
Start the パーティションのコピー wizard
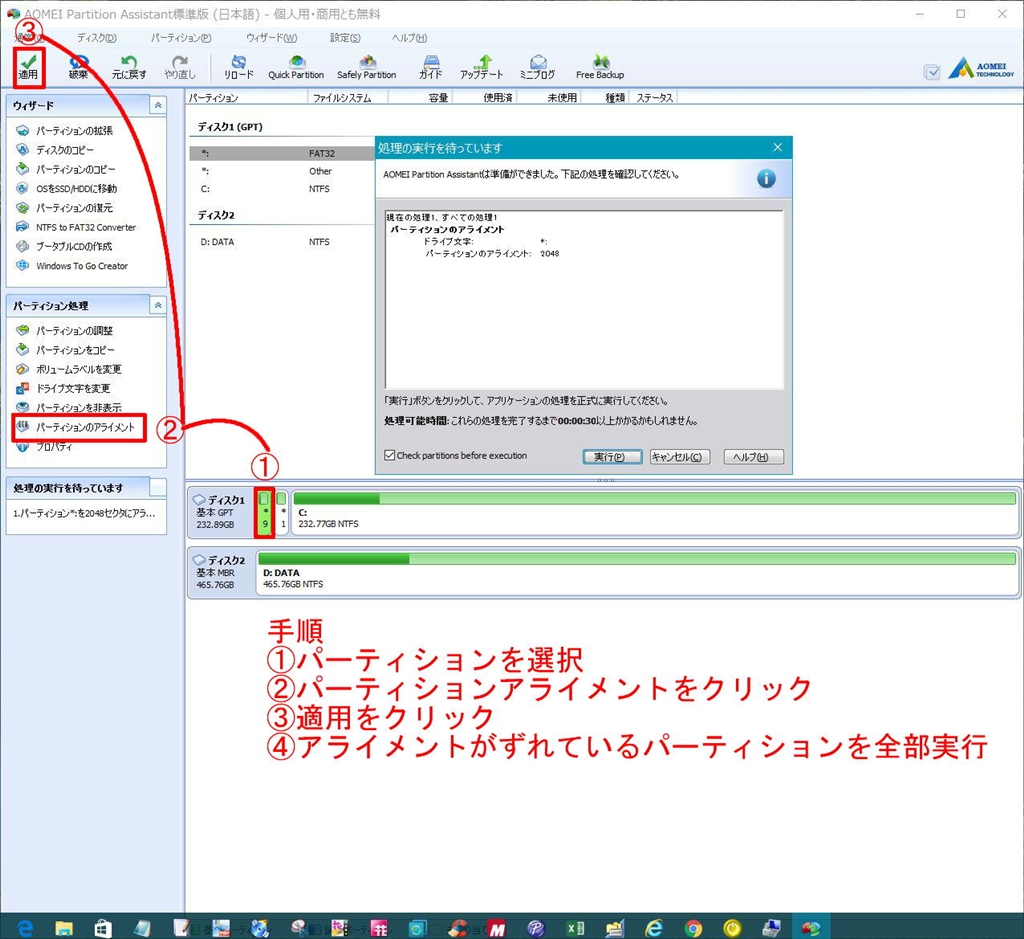[x=66, y=169]
